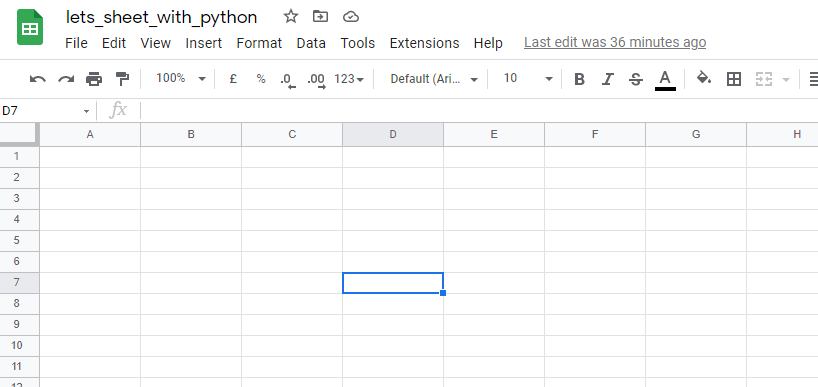Open the Insert menu
818x387 pixels.
click(203, 43)
